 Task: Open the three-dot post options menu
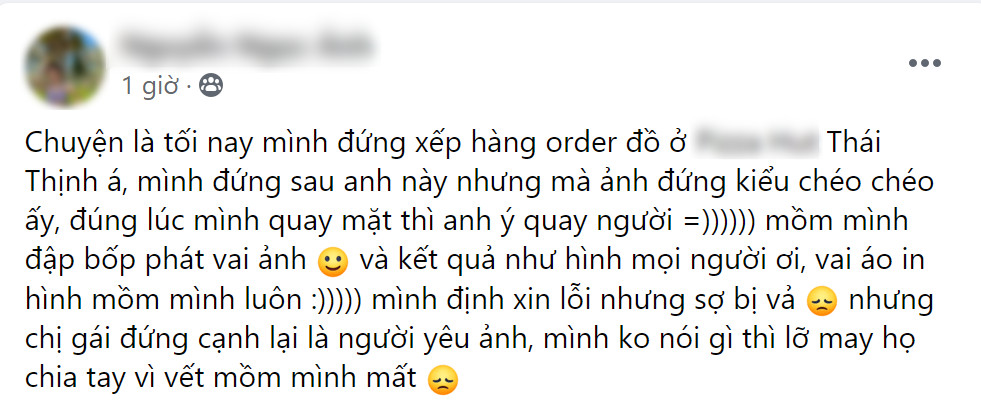tap(925, 63)
